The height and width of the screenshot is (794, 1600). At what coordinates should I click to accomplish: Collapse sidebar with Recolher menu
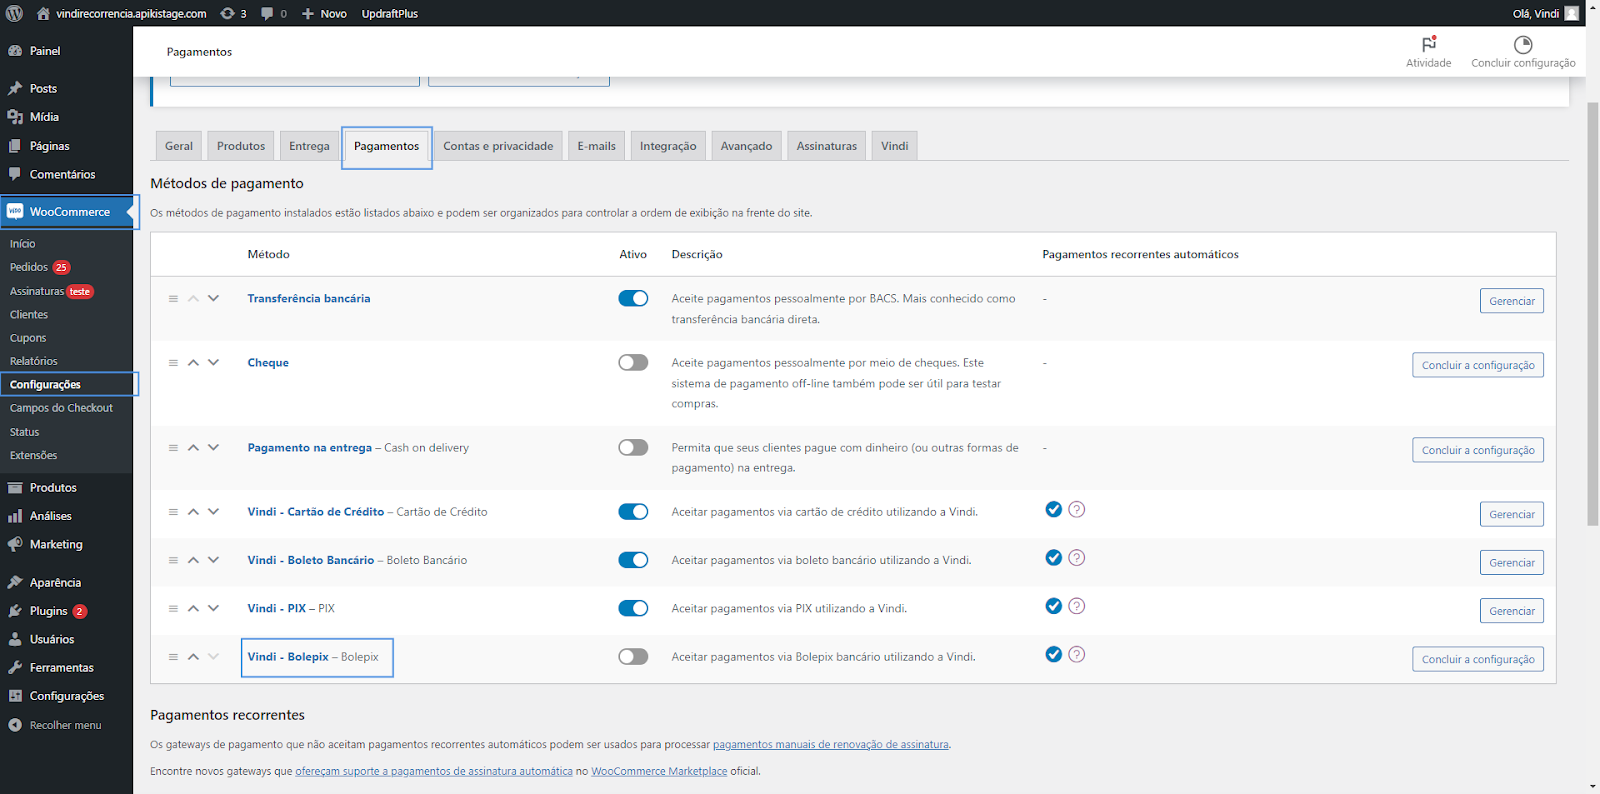(x=65, y=726)
